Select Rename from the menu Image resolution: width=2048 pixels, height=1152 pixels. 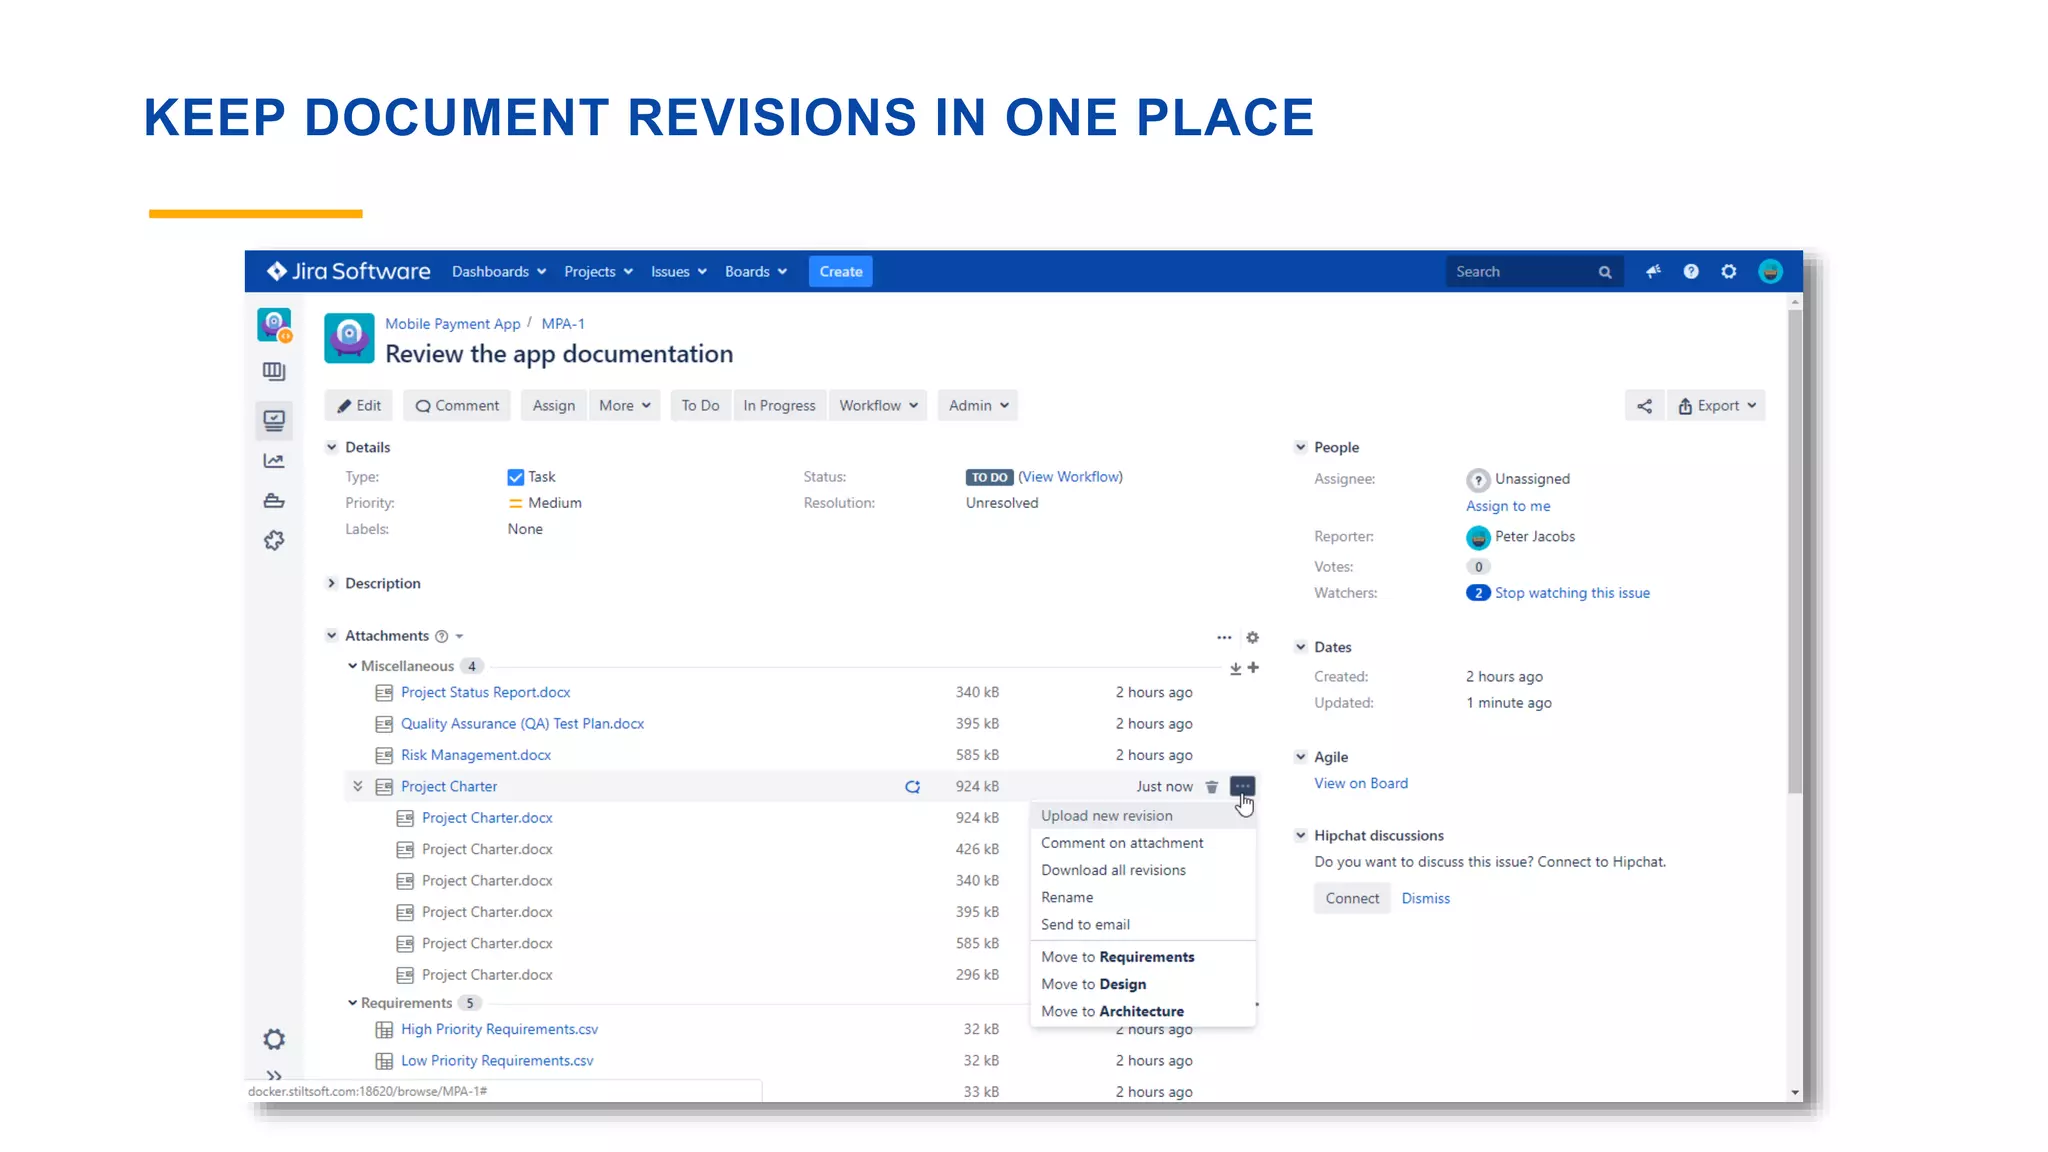[x=1142, y=897]
